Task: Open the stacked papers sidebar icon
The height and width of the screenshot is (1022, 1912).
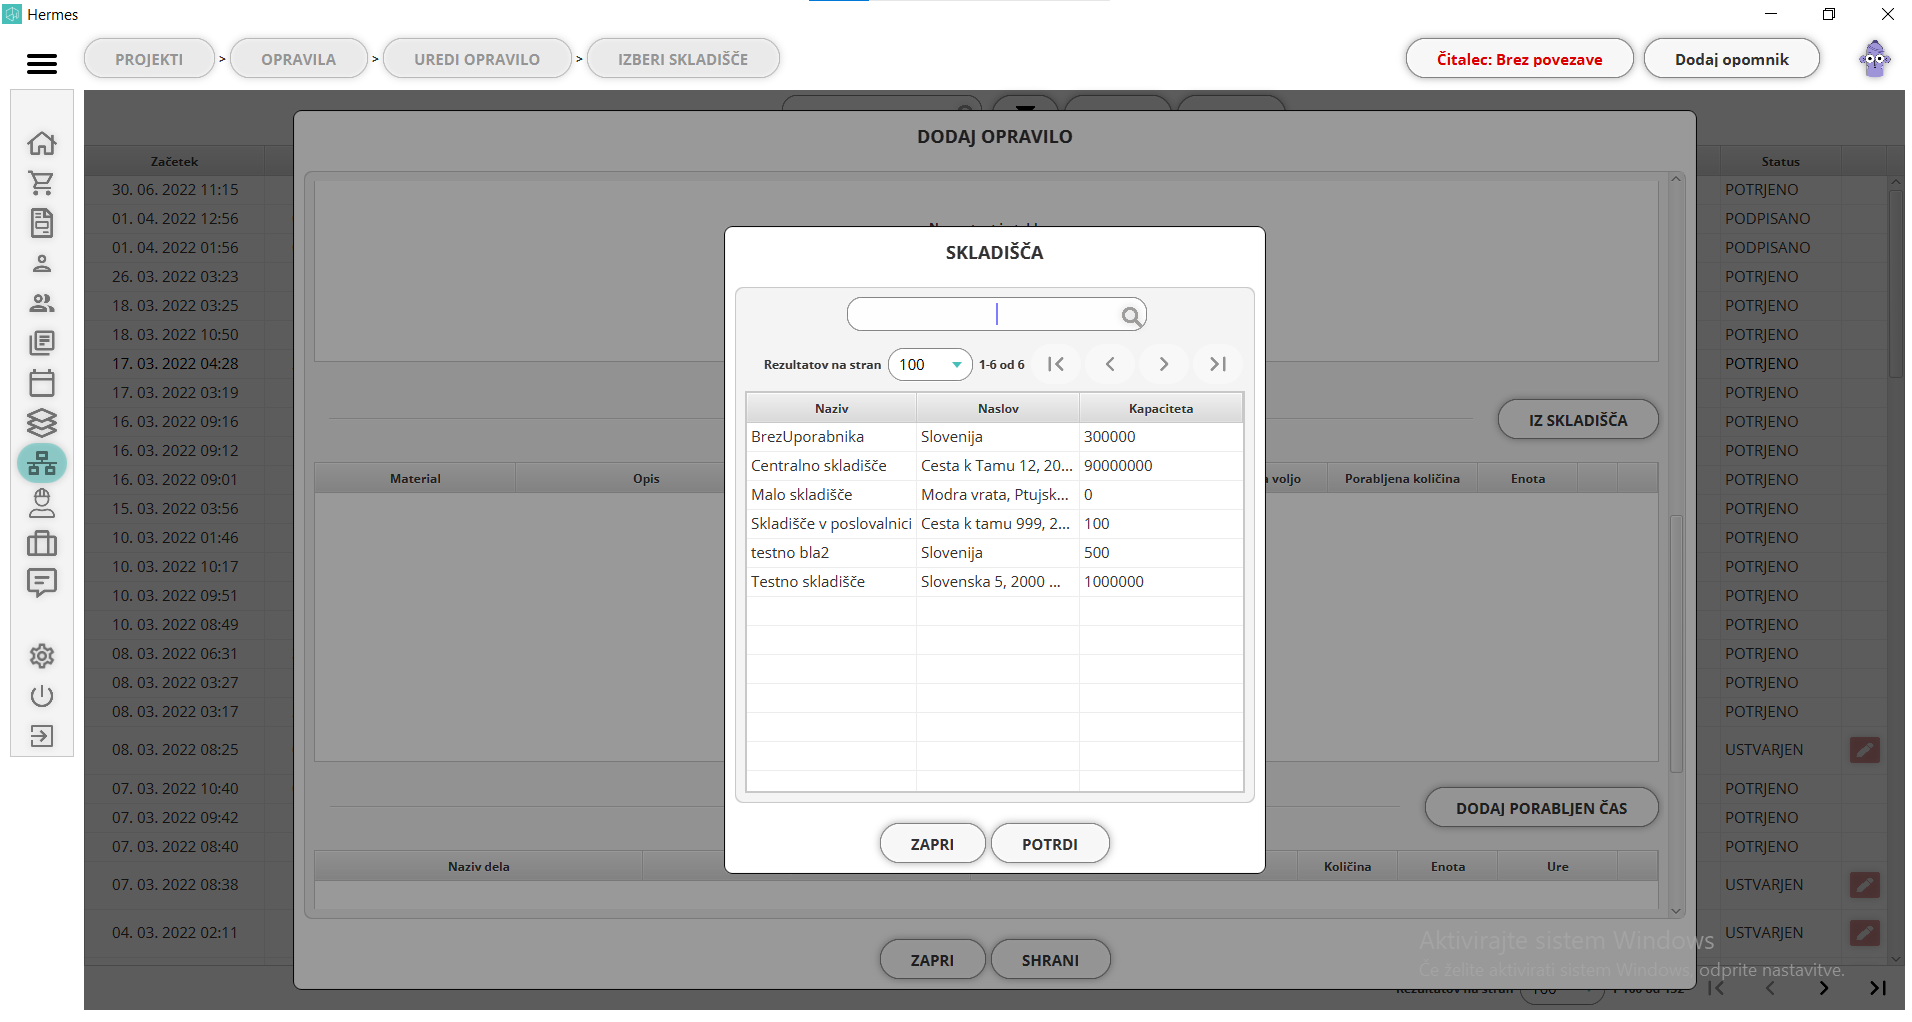Action: tap(42, 343)
